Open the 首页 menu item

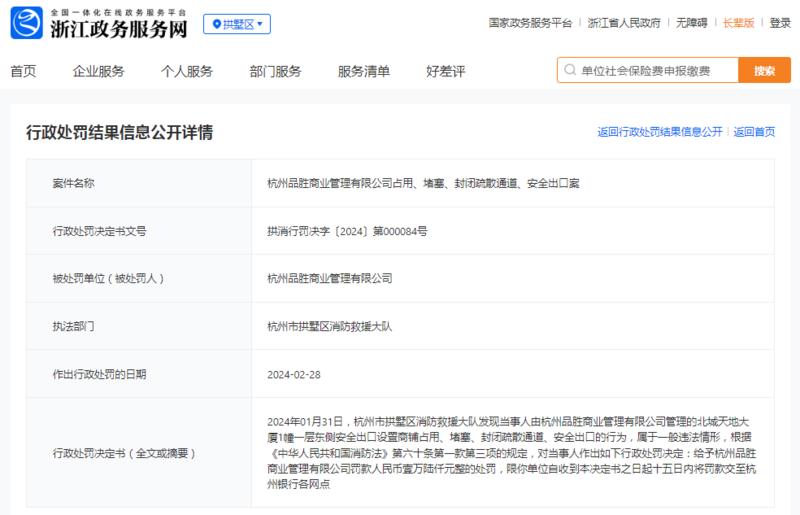[x=23, y=71]
